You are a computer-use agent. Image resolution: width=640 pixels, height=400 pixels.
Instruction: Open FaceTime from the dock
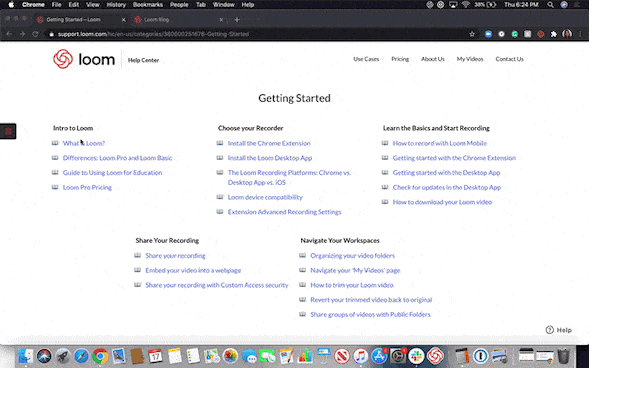pyautogui.click(x=267, y=356)
